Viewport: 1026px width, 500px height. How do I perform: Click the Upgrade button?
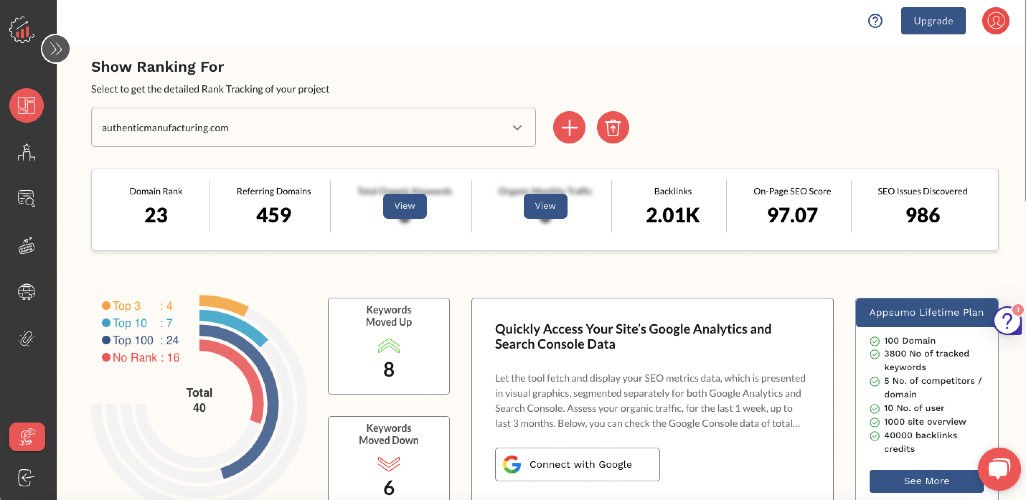coord(933,21)
